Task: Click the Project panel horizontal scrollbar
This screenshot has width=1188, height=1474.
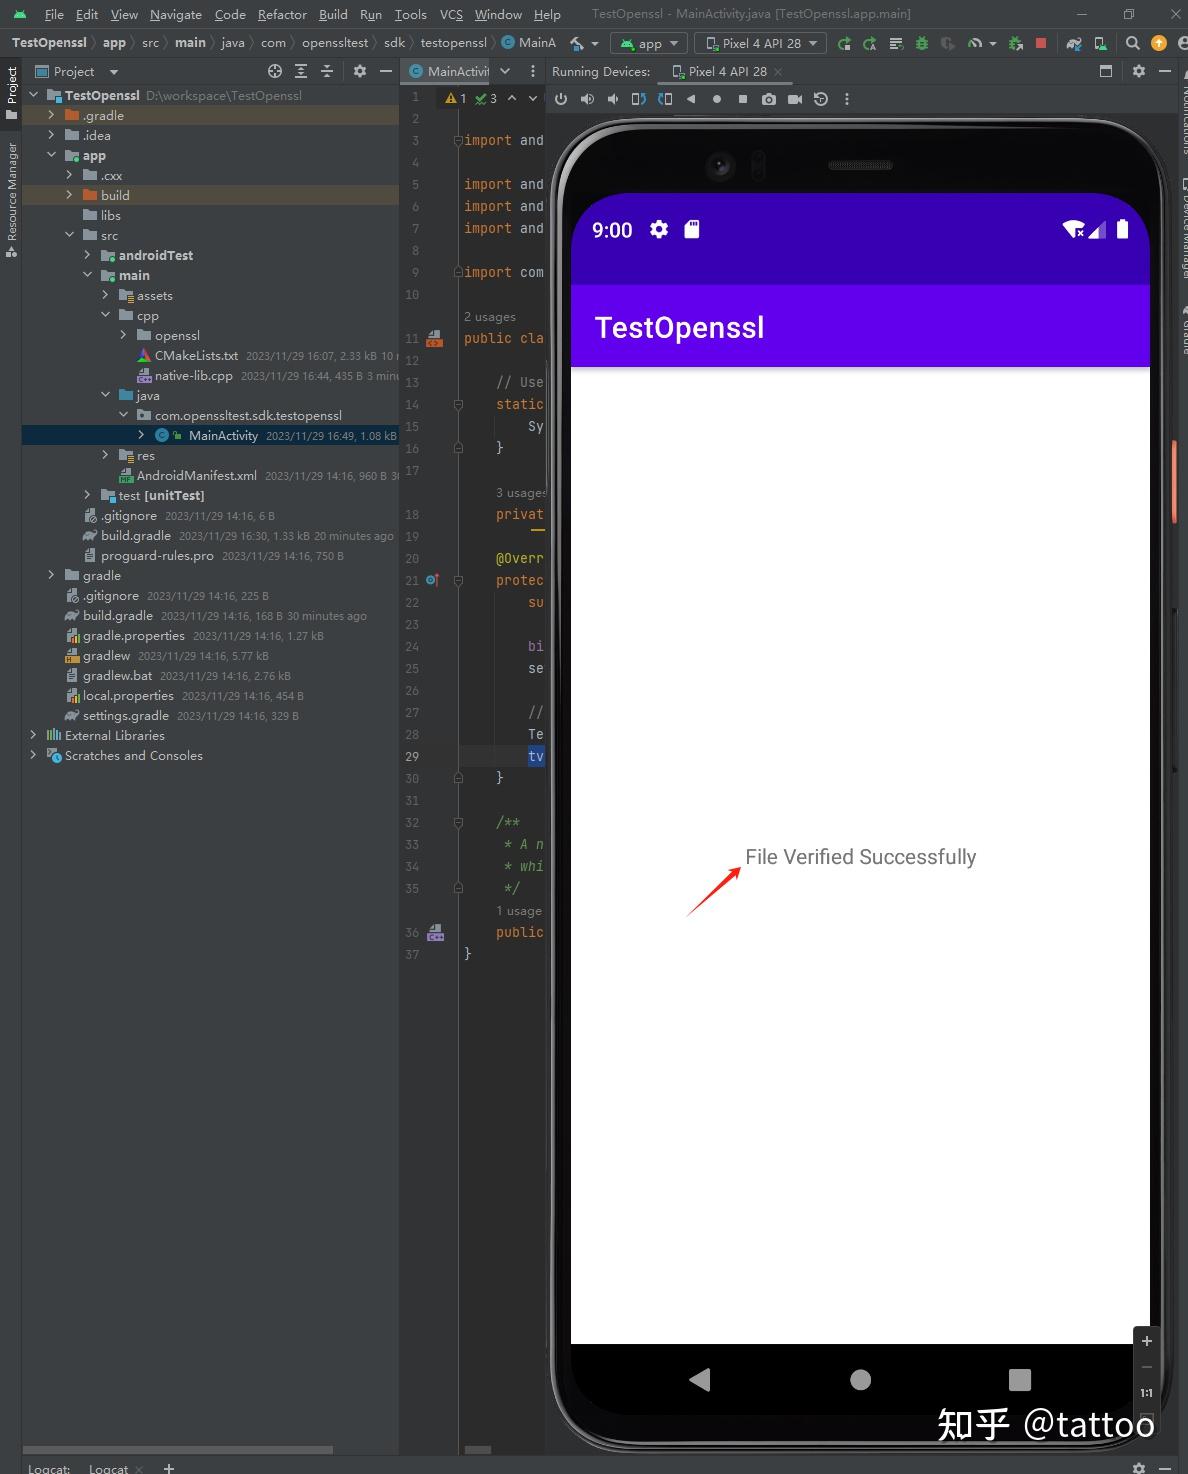Action: point(178,1449)
